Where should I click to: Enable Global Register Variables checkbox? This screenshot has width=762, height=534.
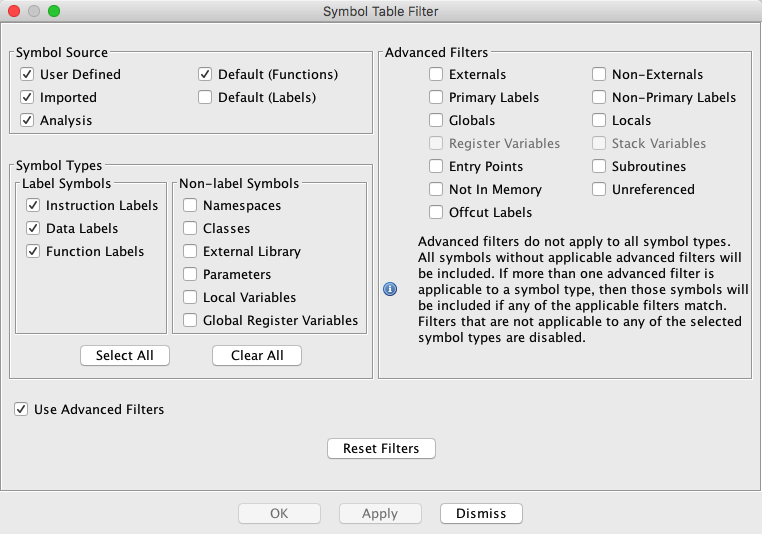(x=190, y=320)
